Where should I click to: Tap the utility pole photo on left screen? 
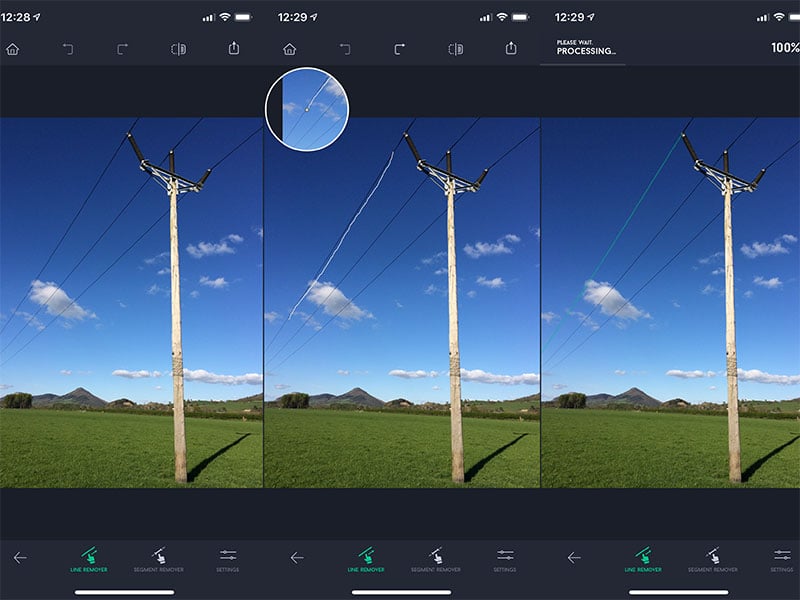point(131,303)
